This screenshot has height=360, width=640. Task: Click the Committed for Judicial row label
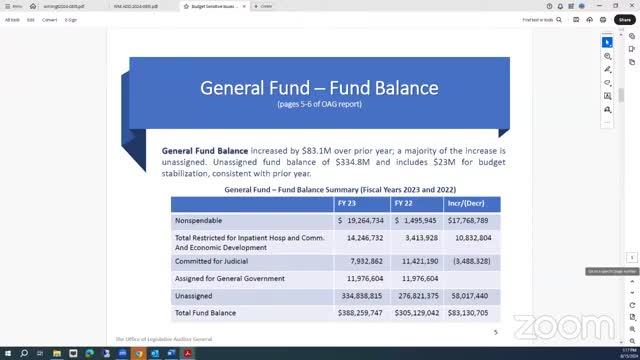pyautogui.click(x=211, y=261)
